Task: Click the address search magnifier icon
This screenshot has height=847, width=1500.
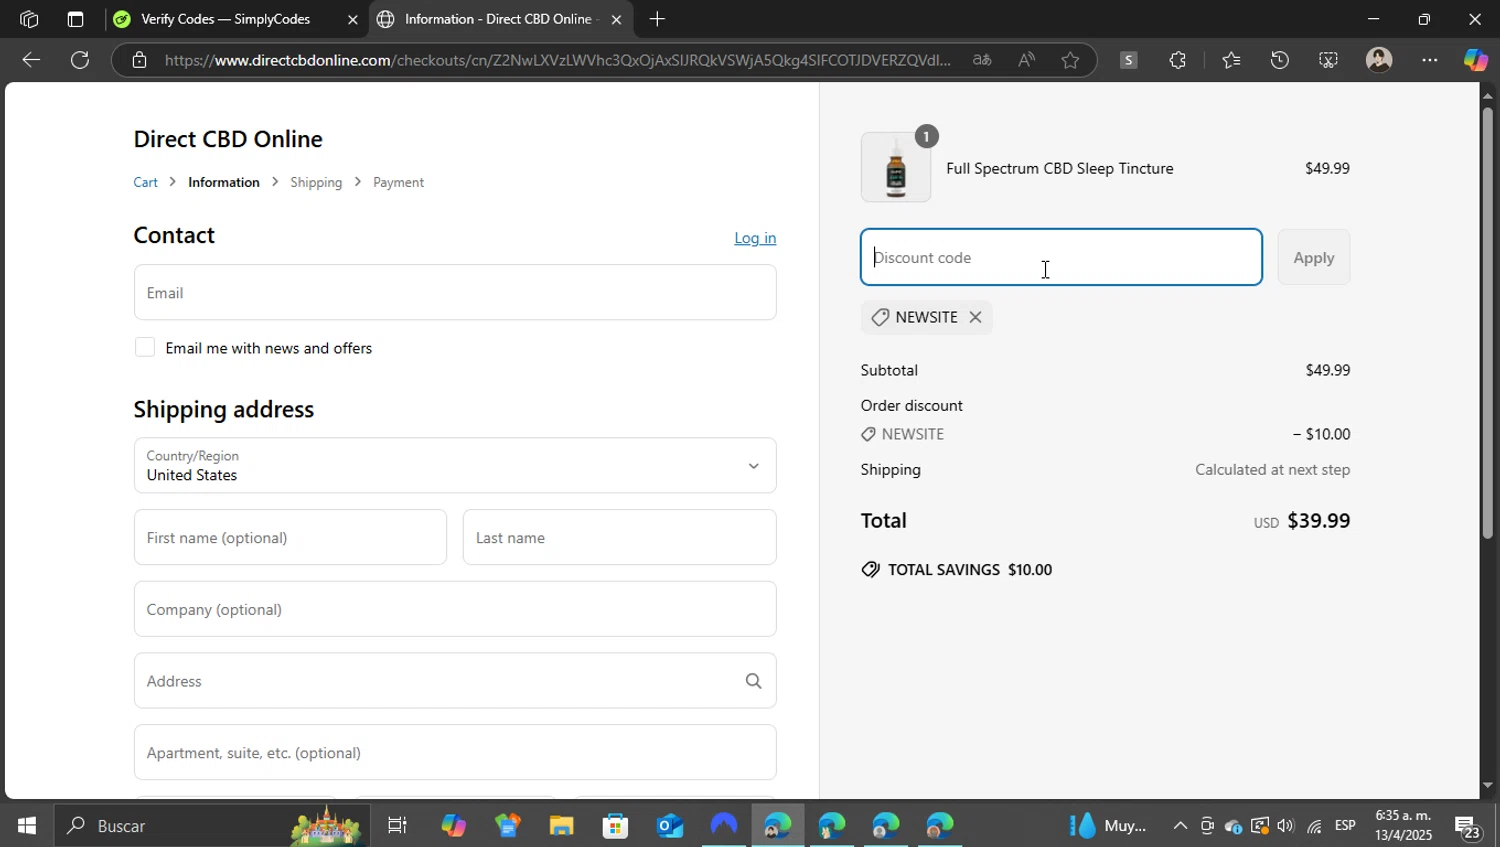Action: coord(753,681)
